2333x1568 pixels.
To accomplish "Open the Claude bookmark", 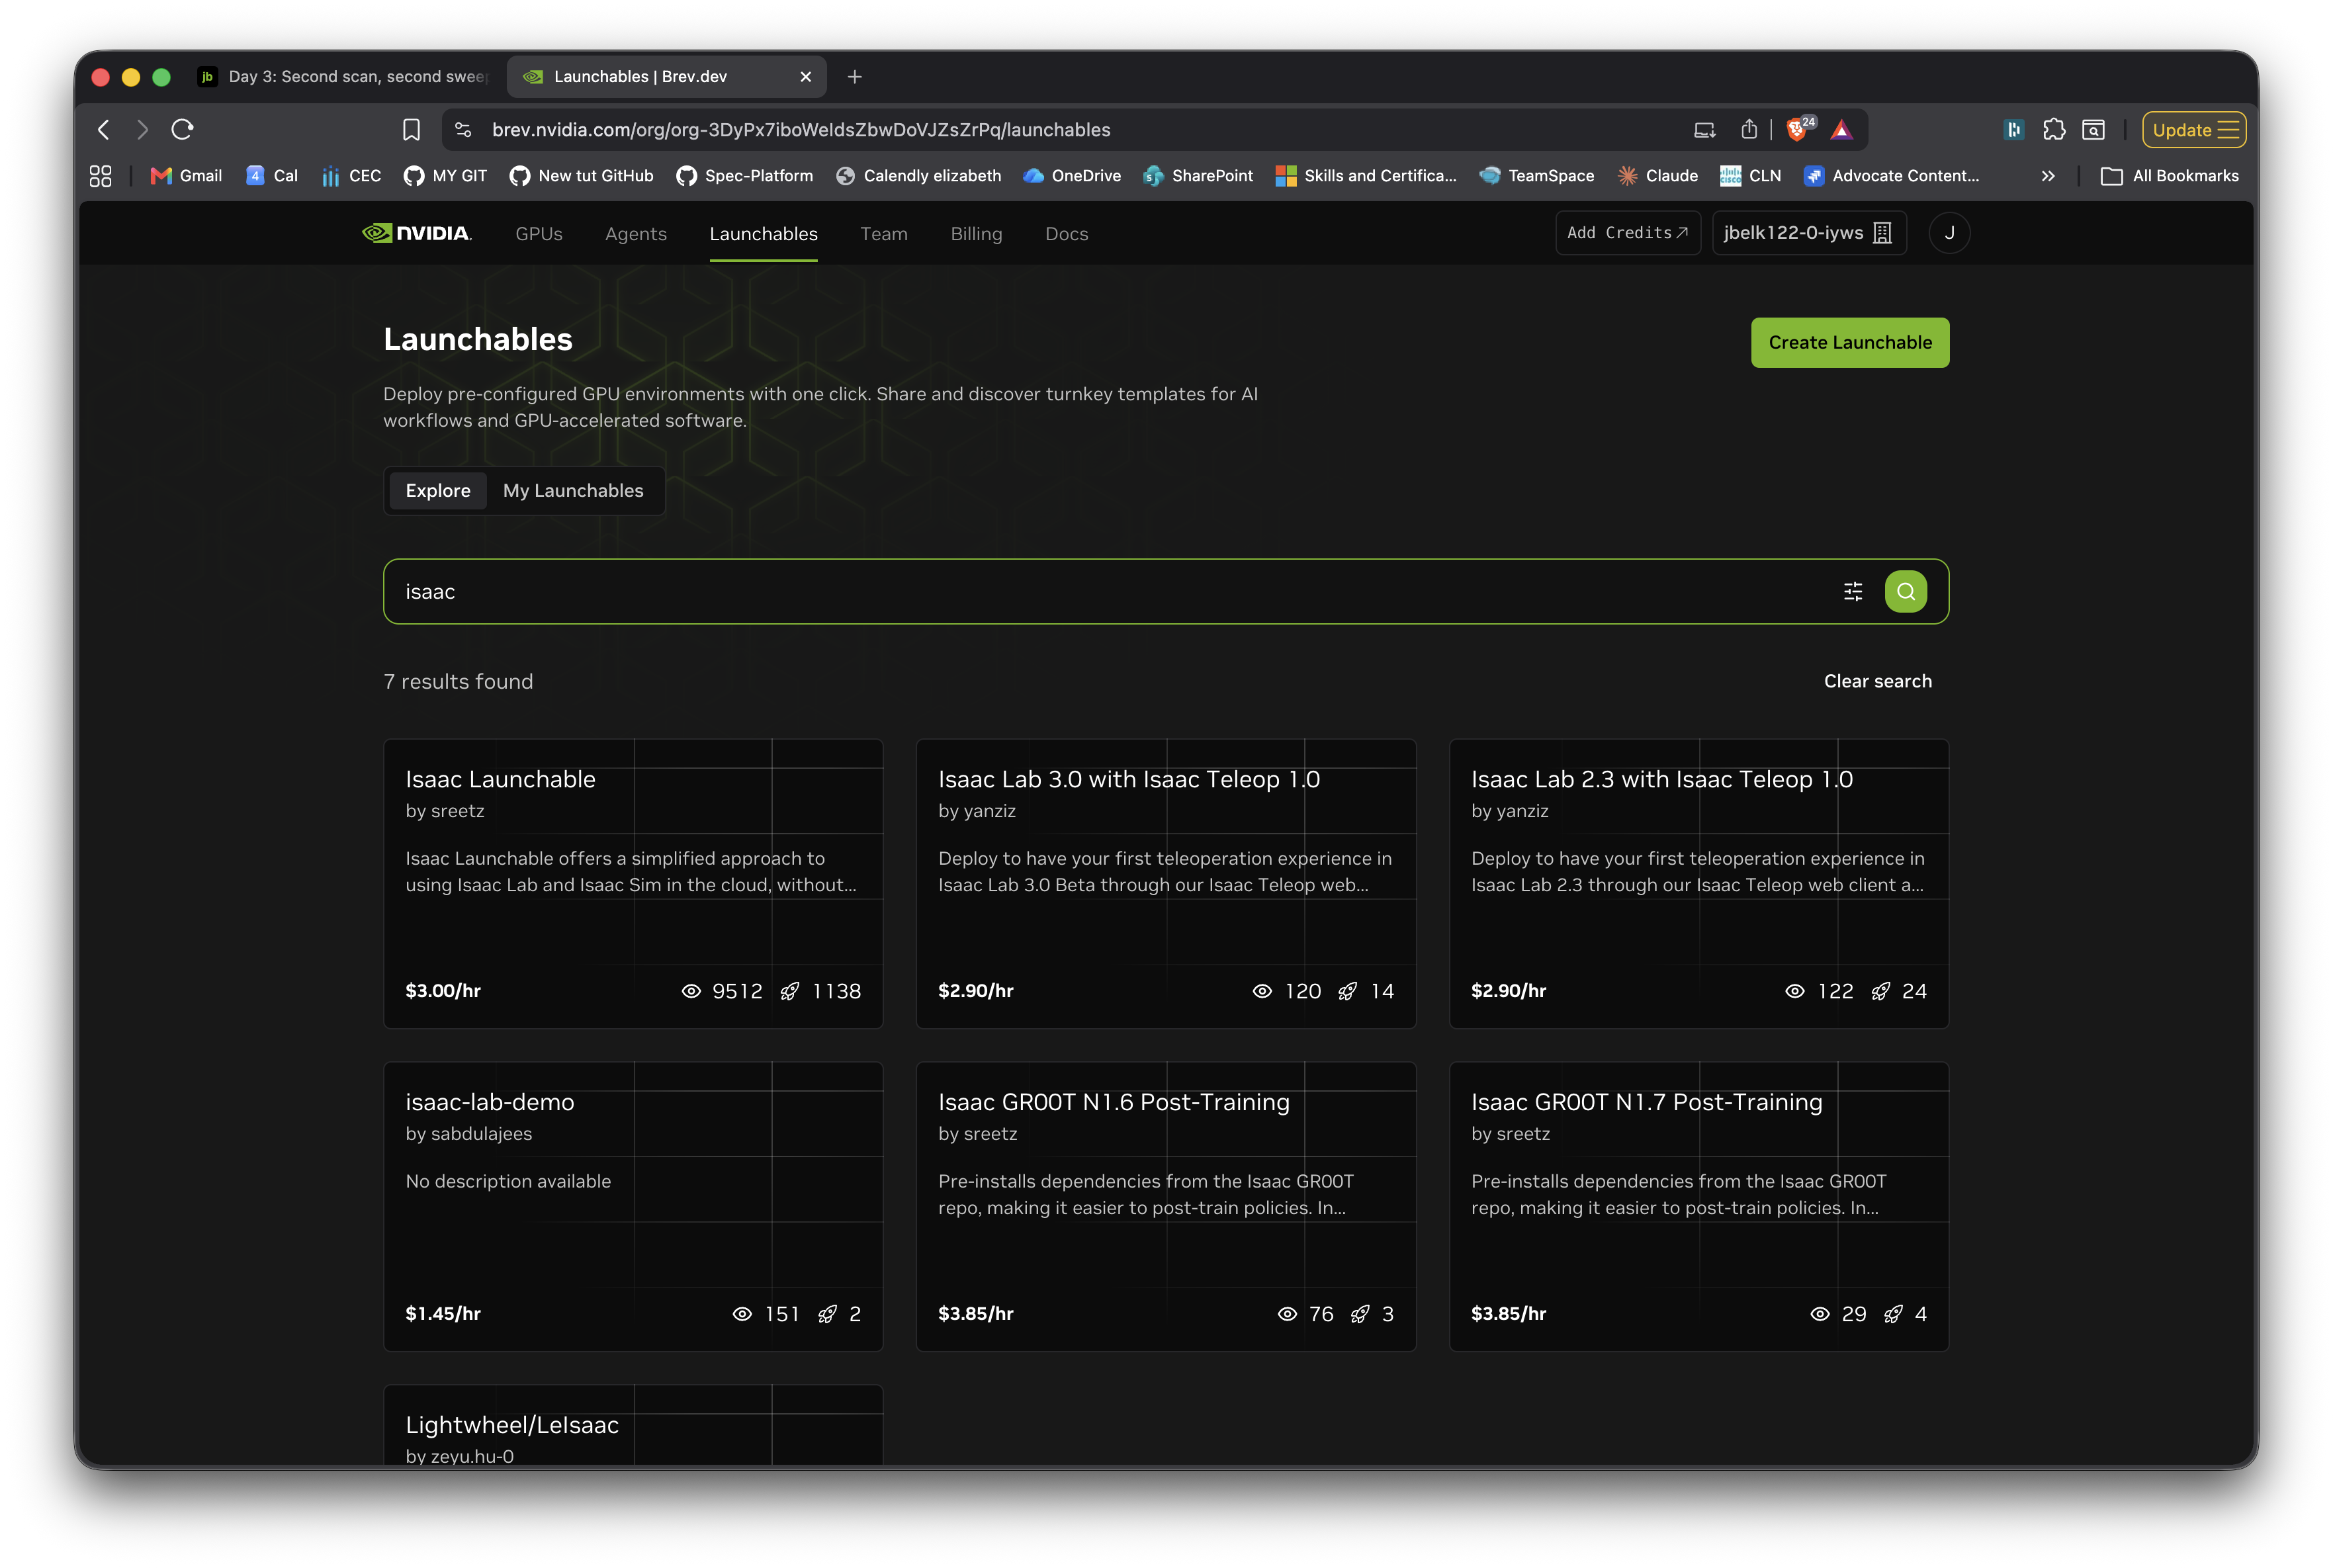I will pyautogui.click(x=1657, y=176).
